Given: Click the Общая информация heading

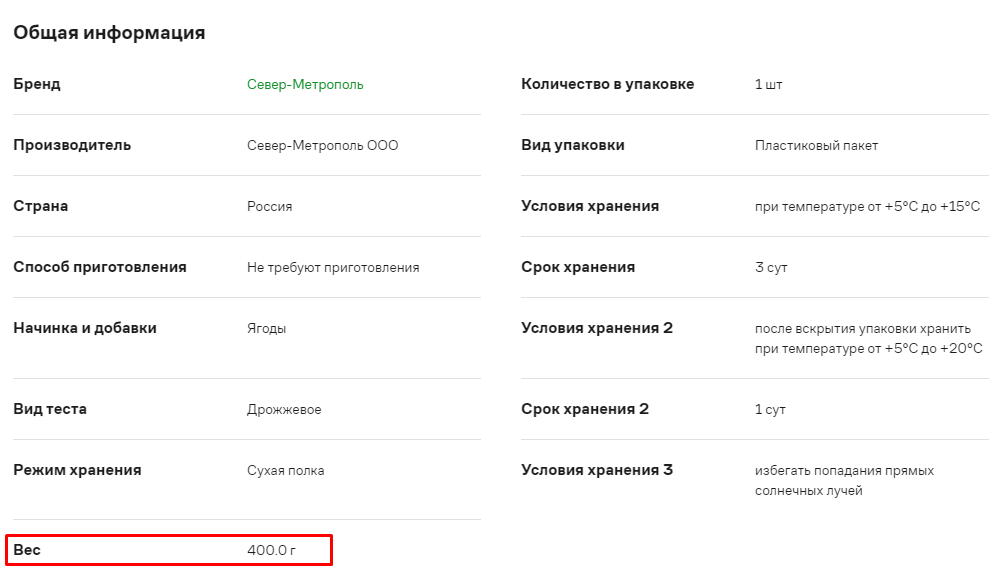Looking at the screenshot, I should coord(110,33).
